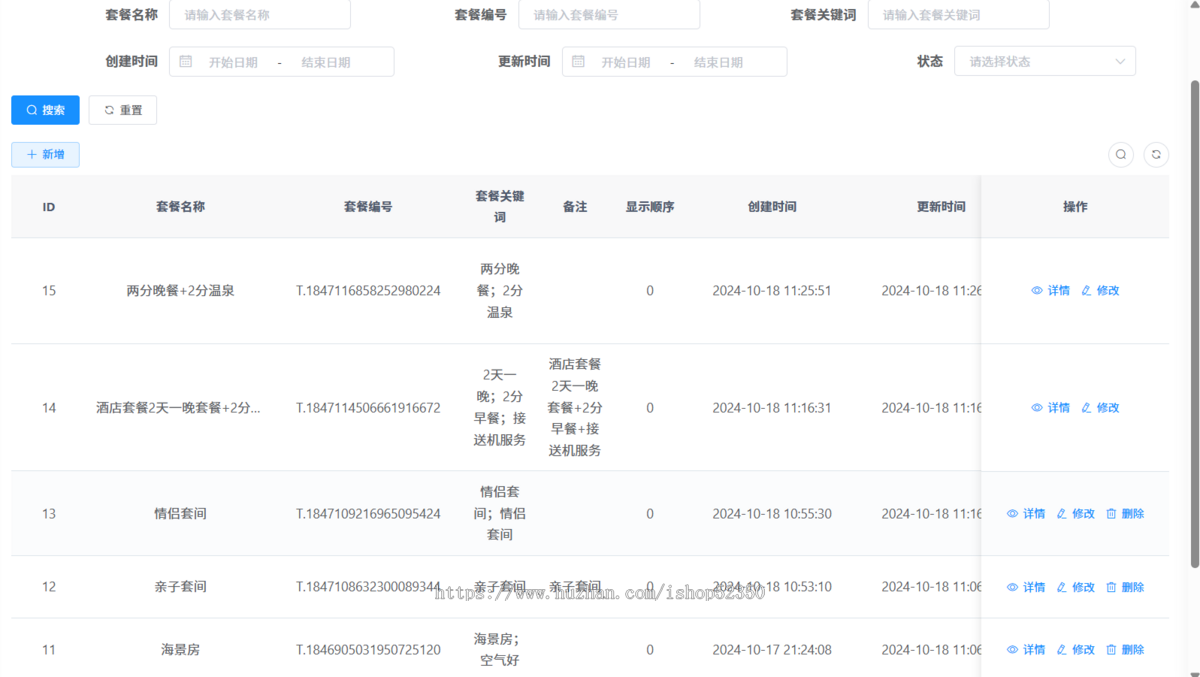View 详情 for 海景房 row
This screenshot has width=1200, height=677.
pyautogui.click(x=1026, y=650)
